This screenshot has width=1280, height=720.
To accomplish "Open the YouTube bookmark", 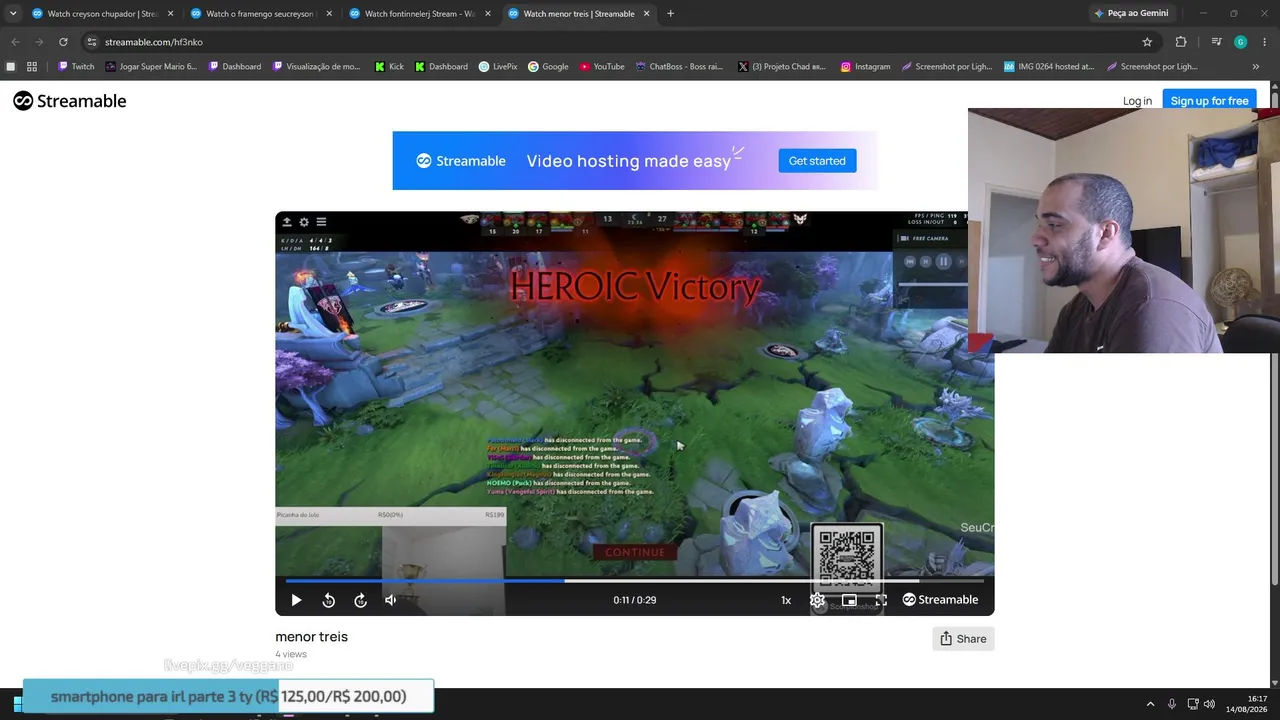I will [x=602, y=67].
